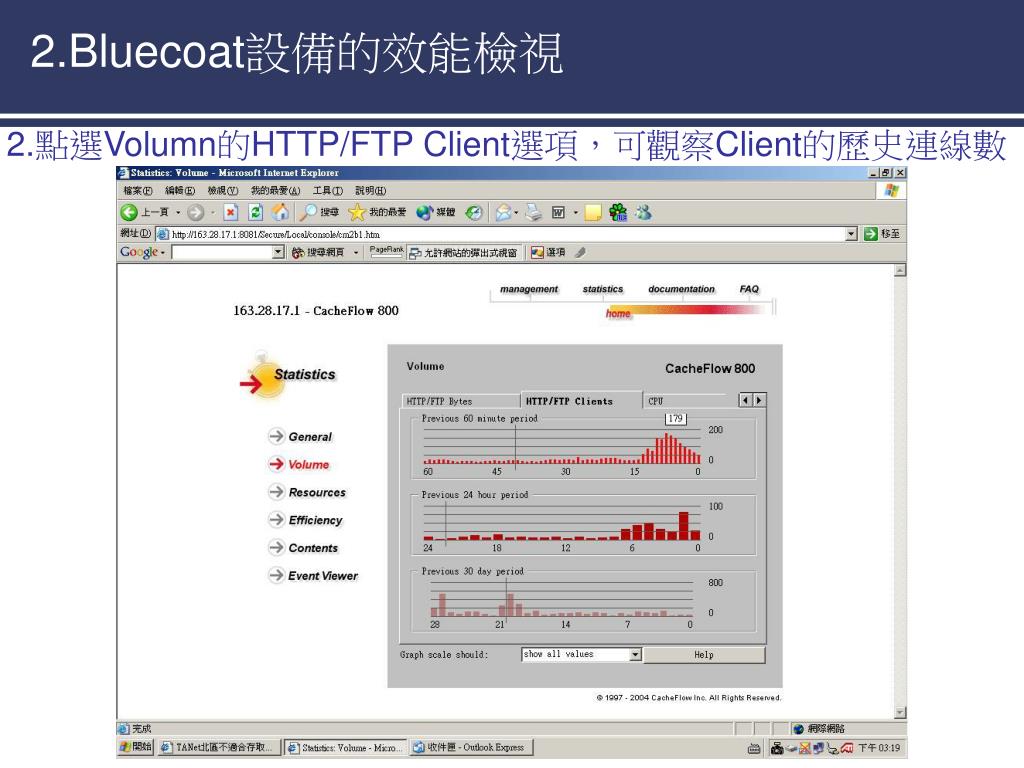Image resolution: width=1024 pixels, height=768 pixels.
Task: Click the tray keyboard input method icon
Action: pyautogui.click(x=754, y=748)
